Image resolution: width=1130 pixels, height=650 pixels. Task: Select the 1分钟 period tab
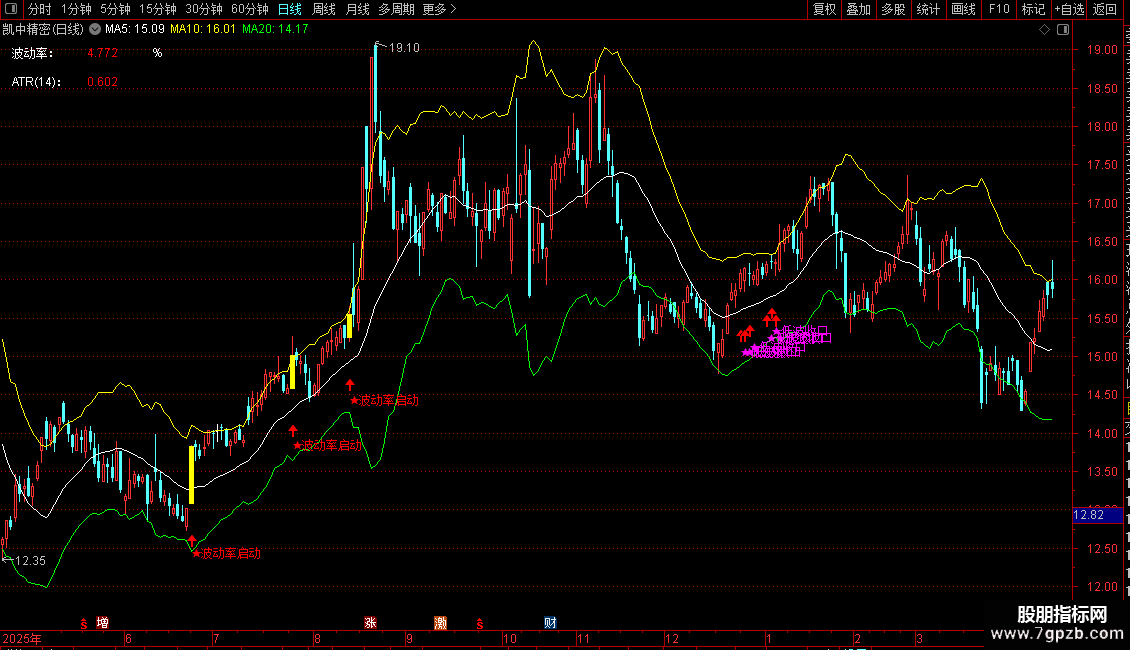tap(76, 9)
